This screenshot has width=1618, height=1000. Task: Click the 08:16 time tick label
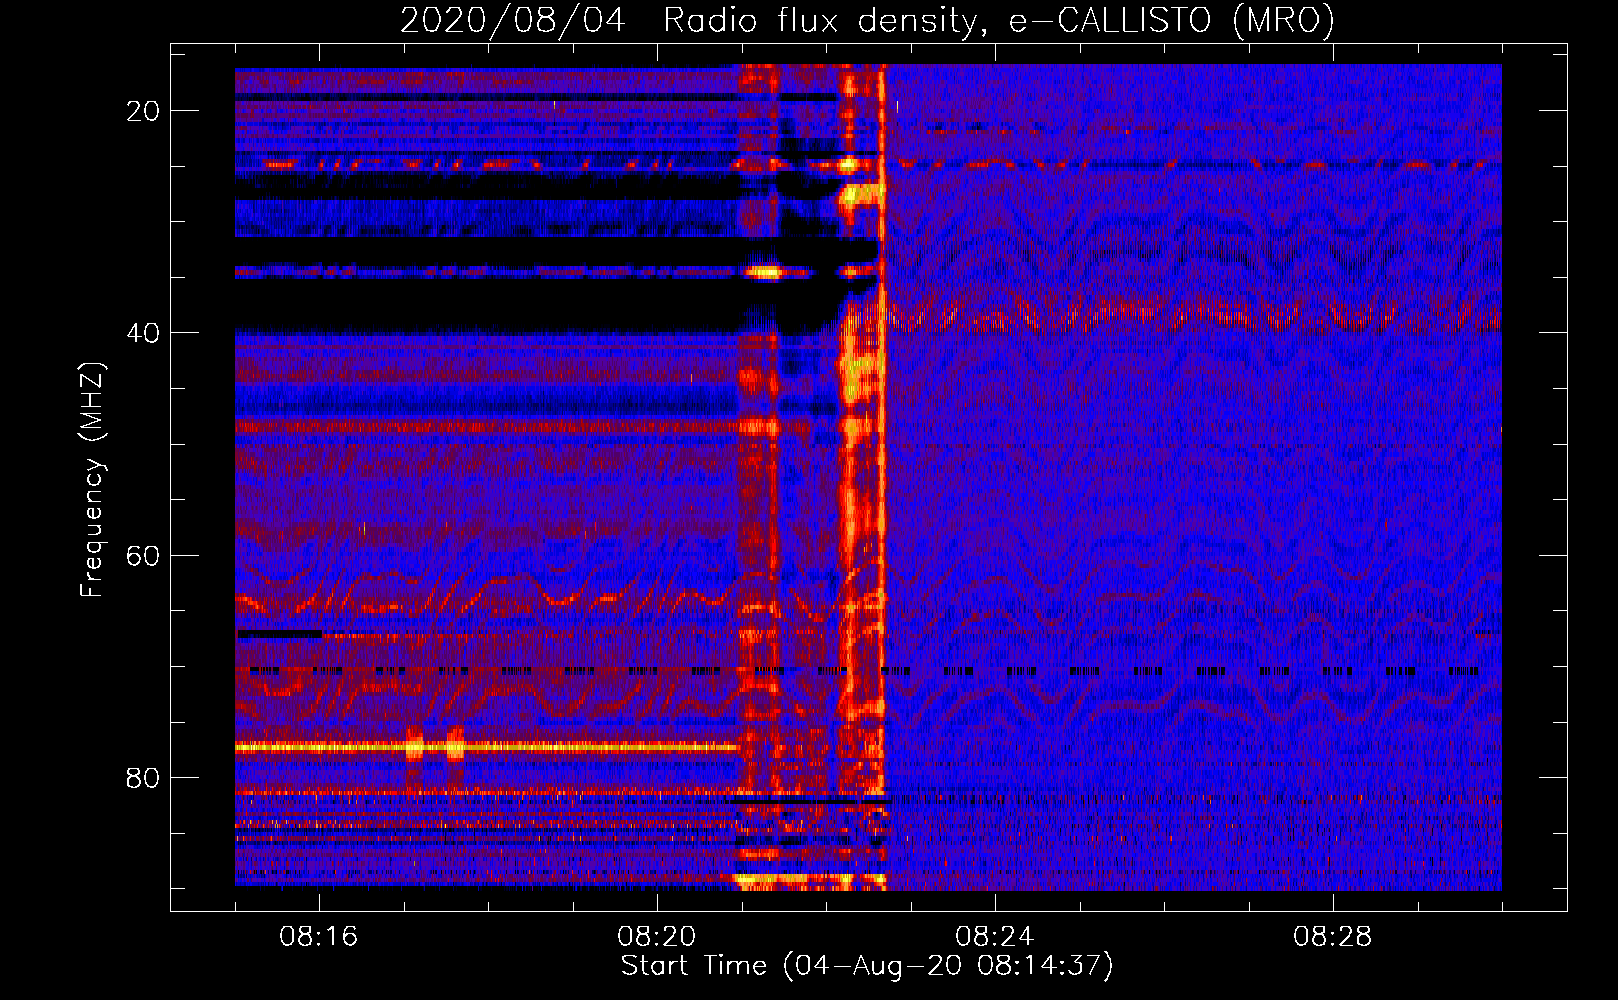point(319,937)
